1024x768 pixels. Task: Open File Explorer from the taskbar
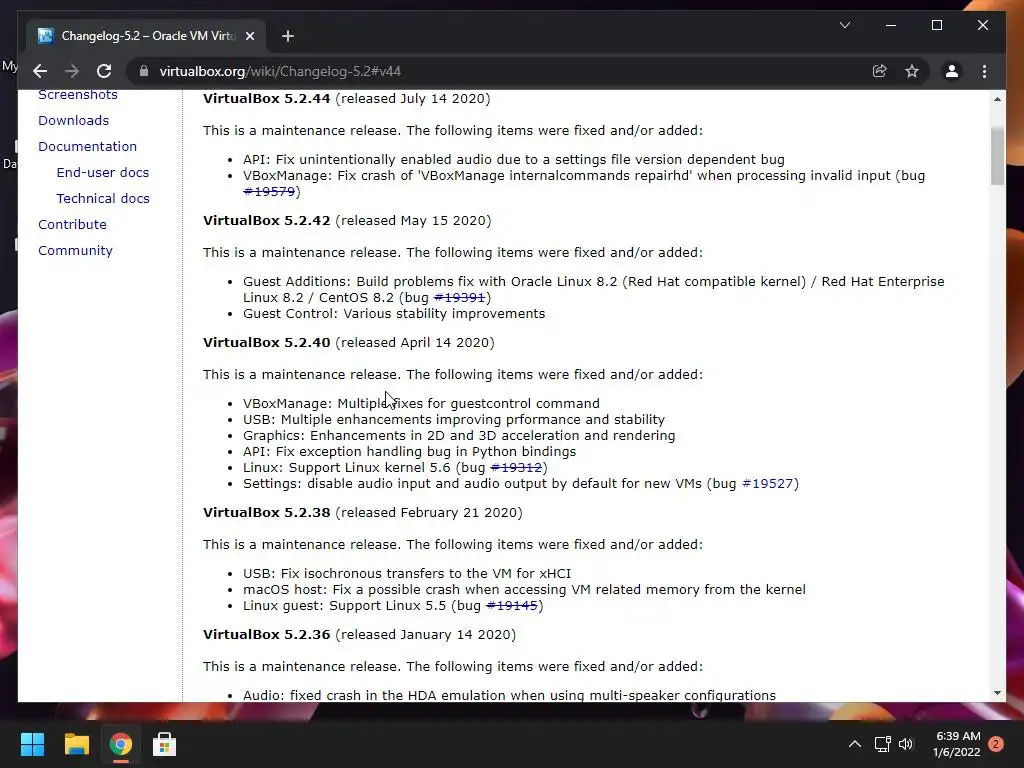[x=76, y=744]
